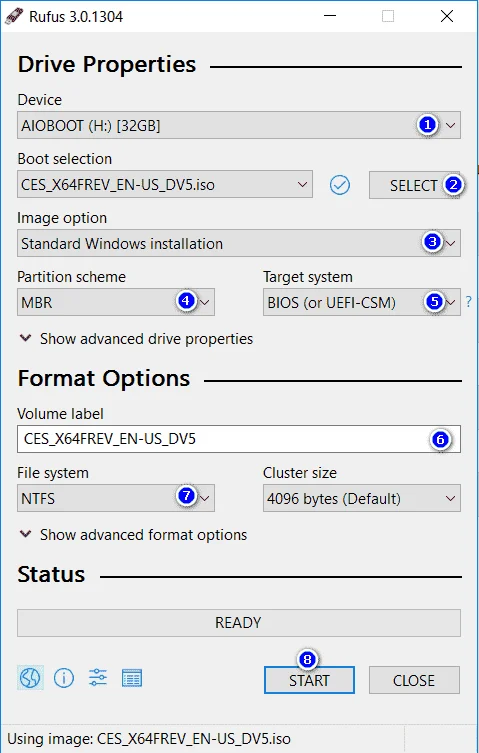
Task: Click the READY status progress bar
Action: pyautogui.click(x=239, y=623)
